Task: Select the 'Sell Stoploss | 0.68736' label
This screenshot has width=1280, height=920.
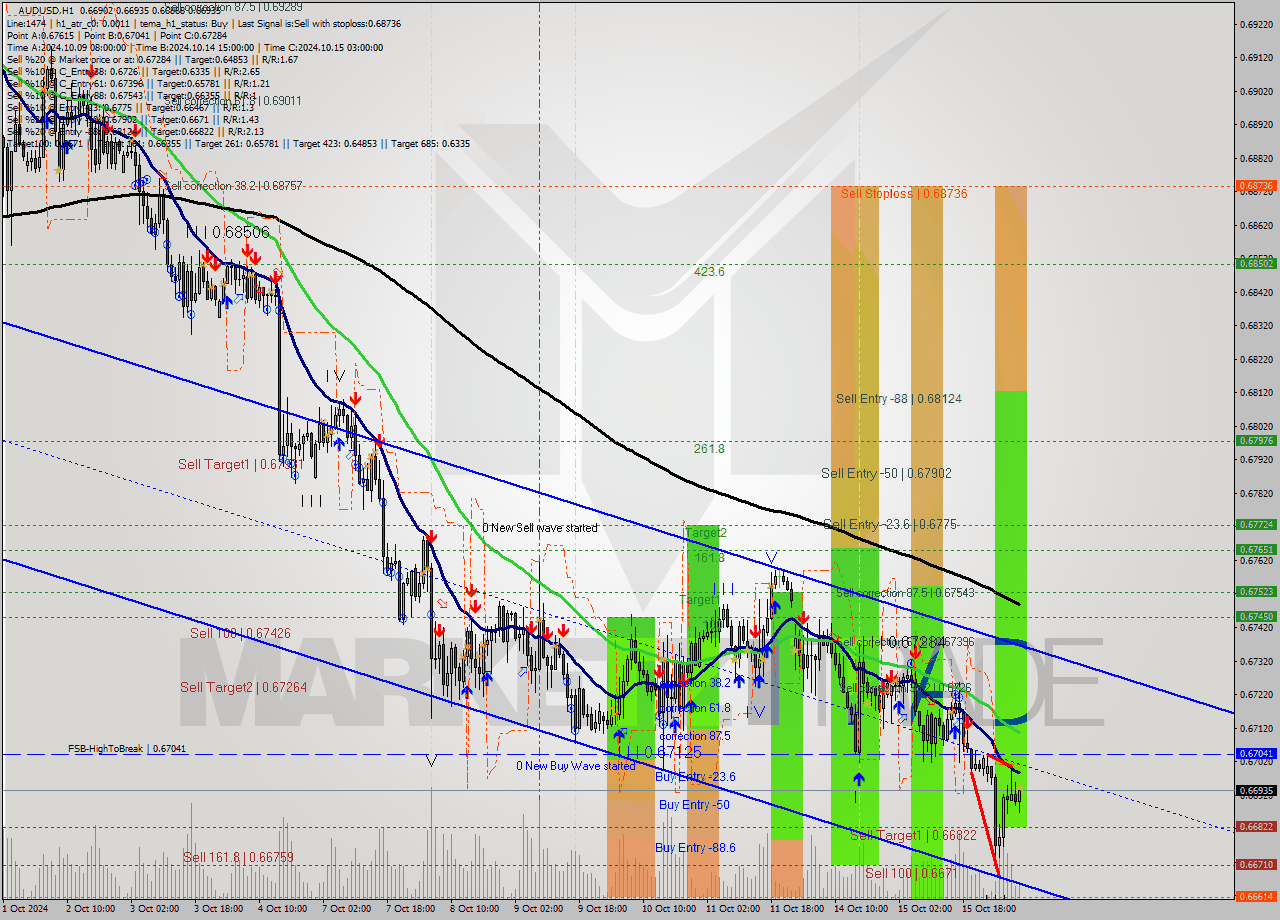Action: pos(904,193)
